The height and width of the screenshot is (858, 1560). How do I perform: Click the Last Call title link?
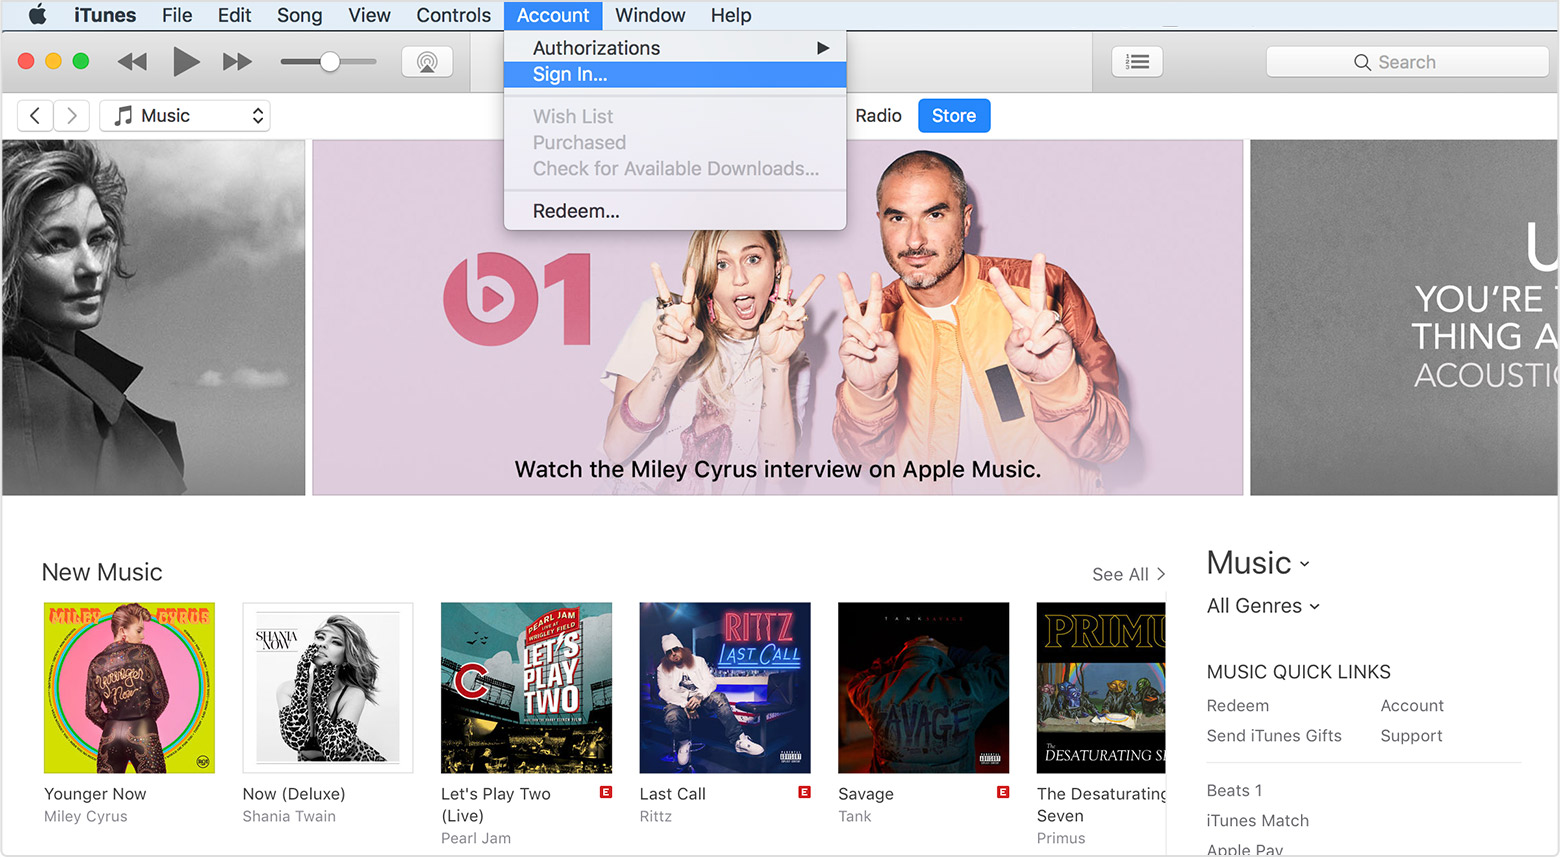(673, 794)
